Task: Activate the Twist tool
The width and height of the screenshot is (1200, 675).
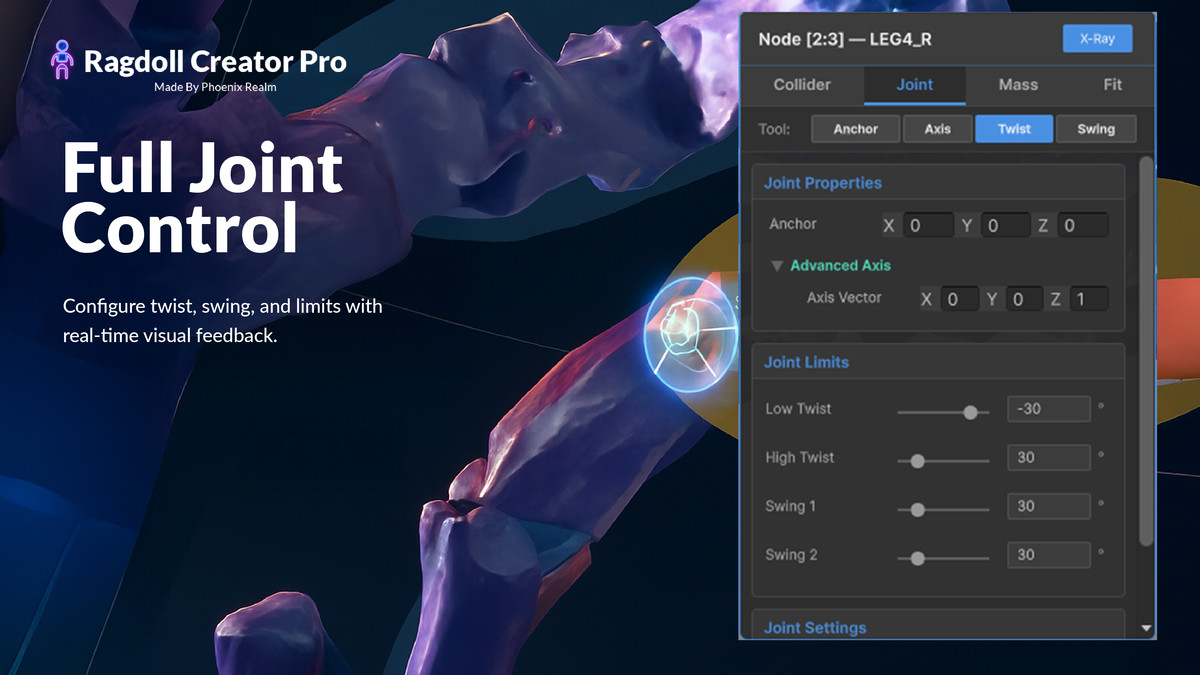Action: [x=1013, y=128]
